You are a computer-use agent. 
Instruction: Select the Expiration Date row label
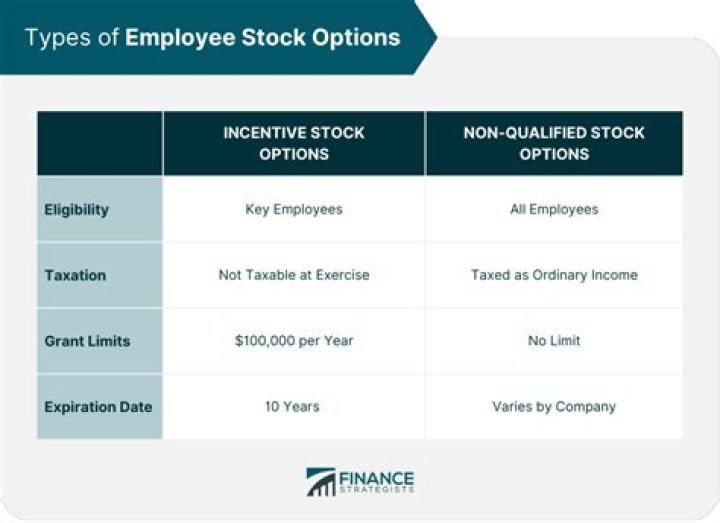[98, 407]
